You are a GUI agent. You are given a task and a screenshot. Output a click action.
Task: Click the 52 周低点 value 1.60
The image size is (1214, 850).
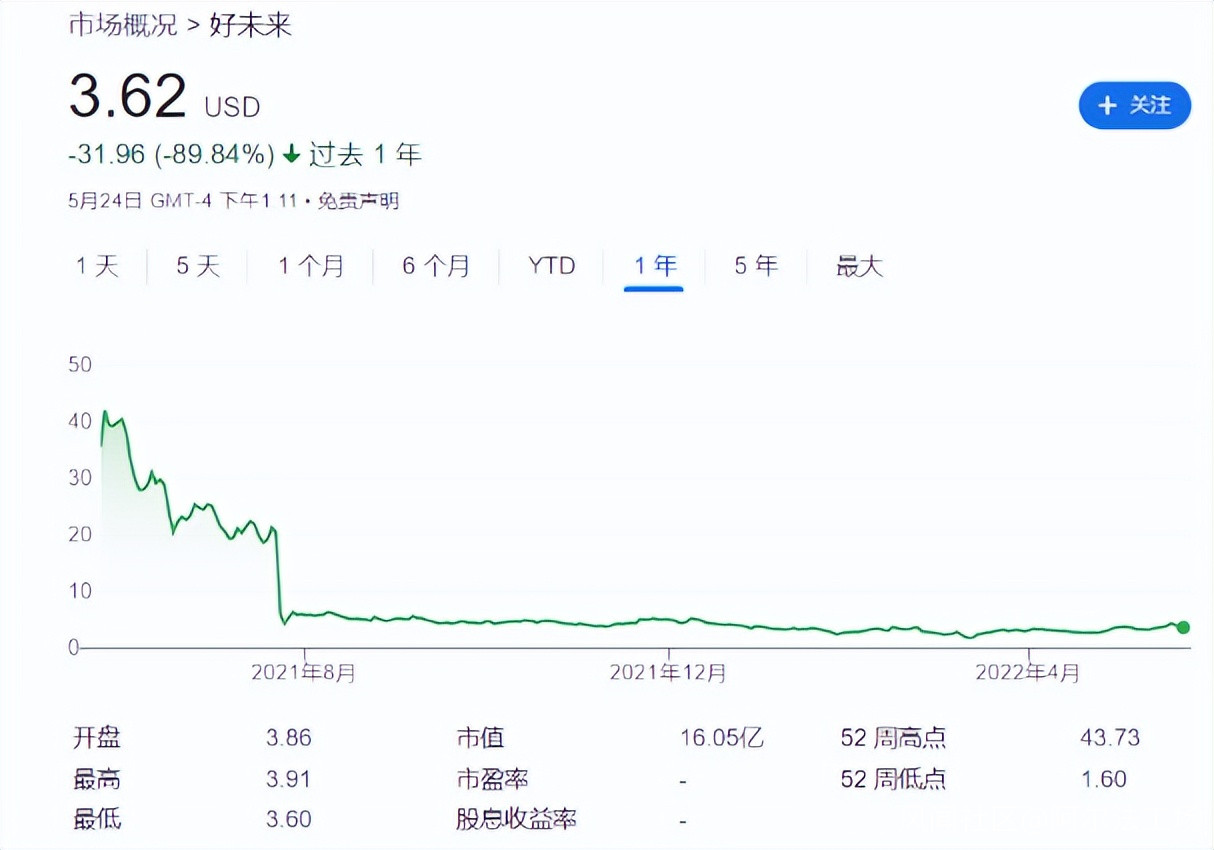click(1104, 779)
